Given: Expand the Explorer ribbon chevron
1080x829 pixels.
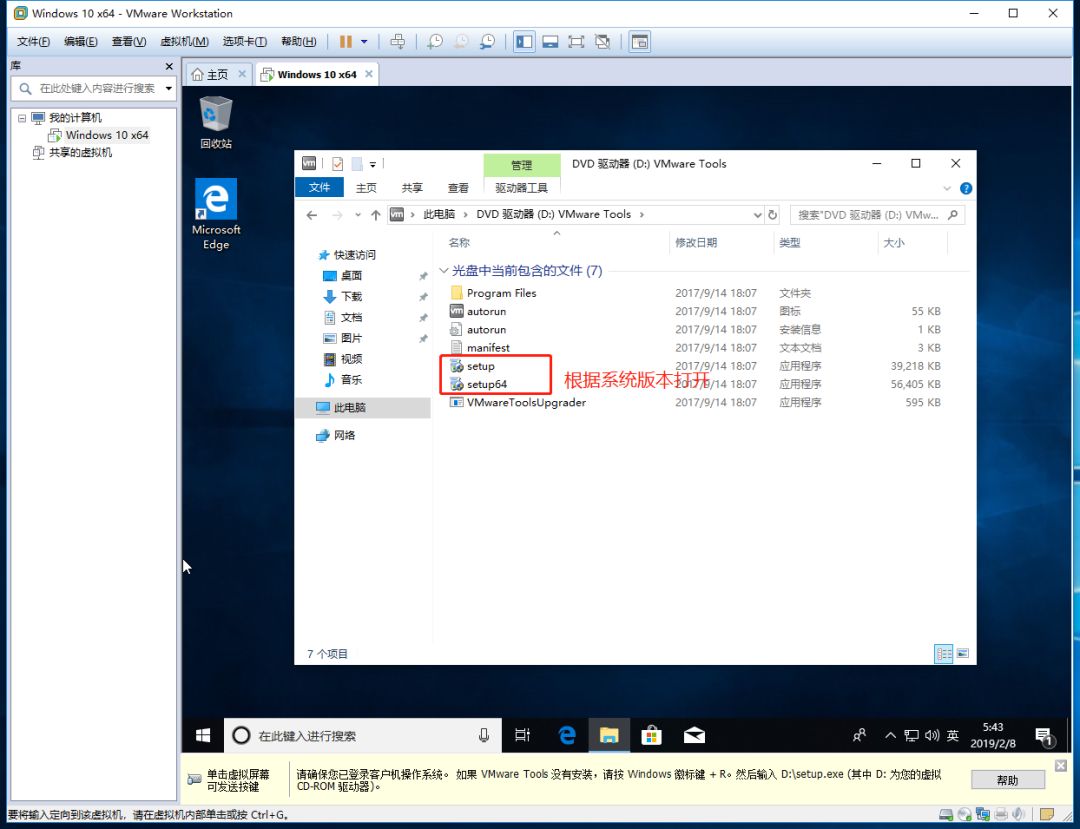Looking at the screenshot, I should [947, 188].
